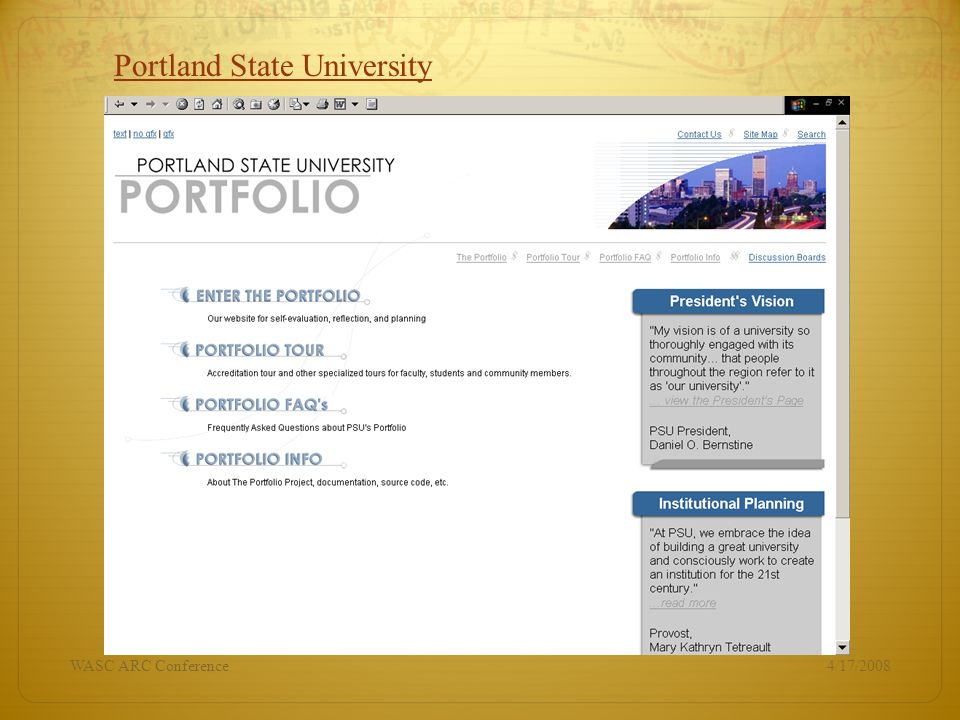
Task: Click 'Our website for self-evaluation' description text
Action: [x=317, y=318]
